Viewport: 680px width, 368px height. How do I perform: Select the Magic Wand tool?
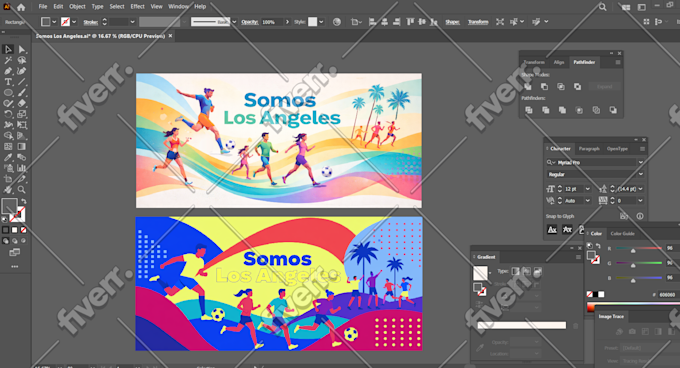8,60
